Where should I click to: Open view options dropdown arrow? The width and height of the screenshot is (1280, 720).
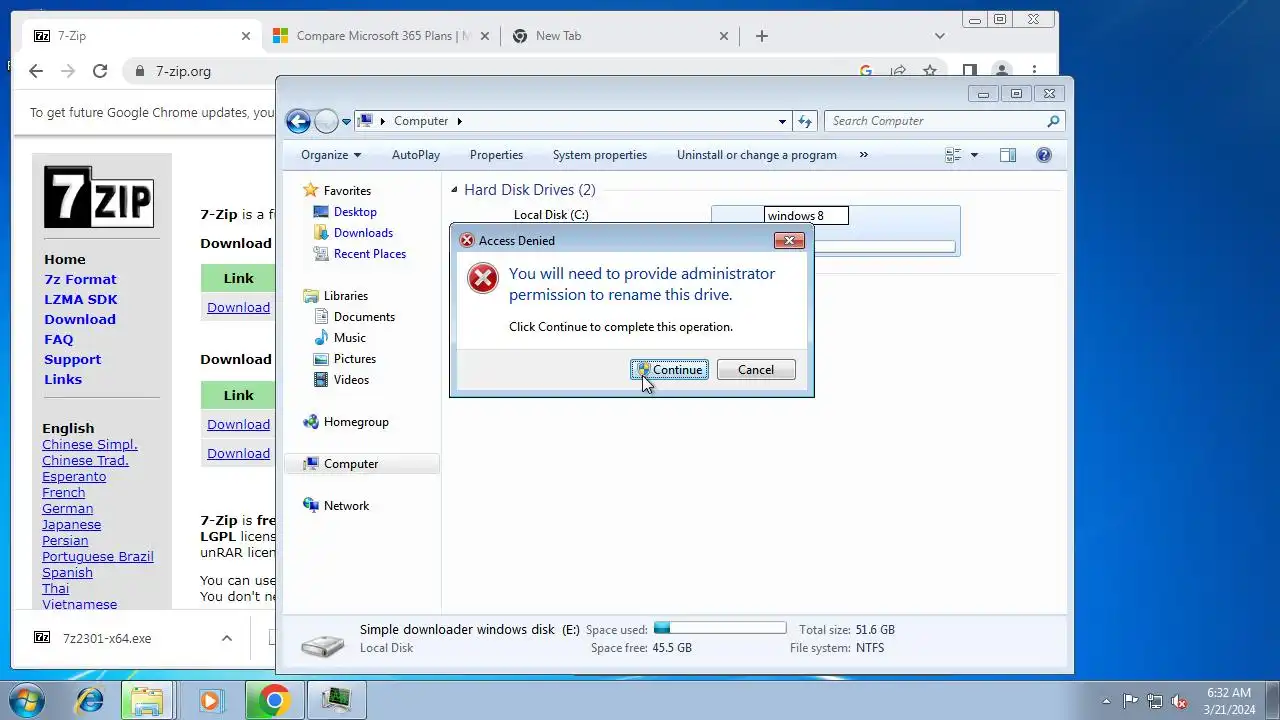(974, 155)
